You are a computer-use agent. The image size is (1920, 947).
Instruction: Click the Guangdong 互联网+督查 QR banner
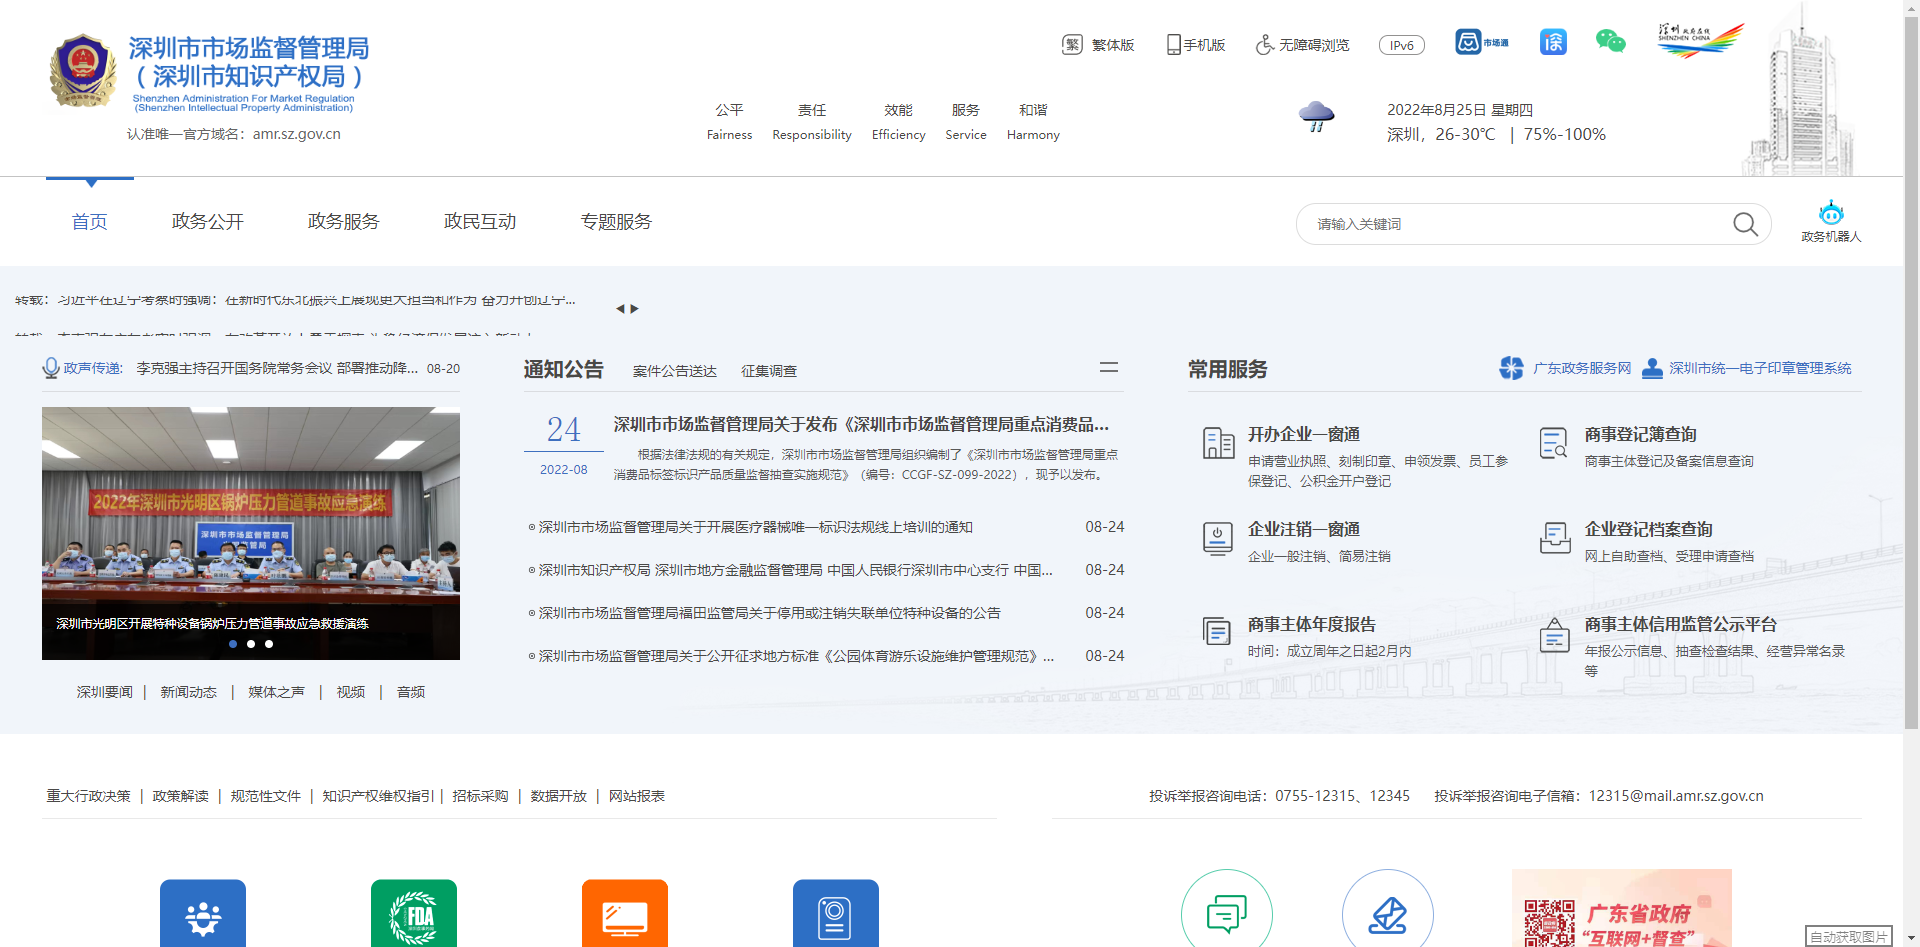1622,908
